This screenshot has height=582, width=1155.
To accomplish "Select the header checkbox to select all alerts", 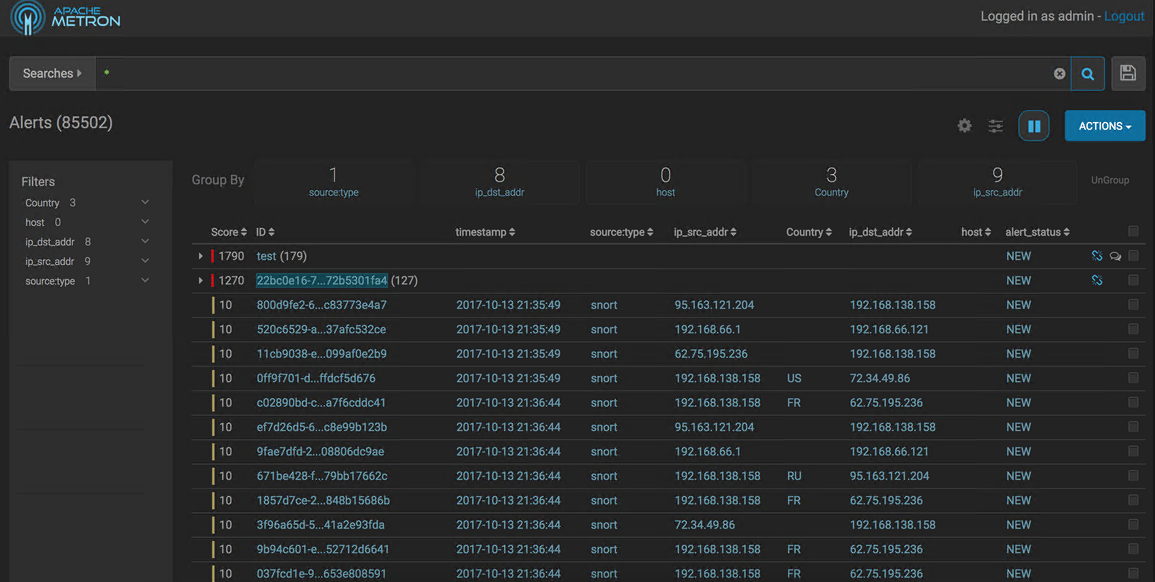I will click(x=1133, y=231).
